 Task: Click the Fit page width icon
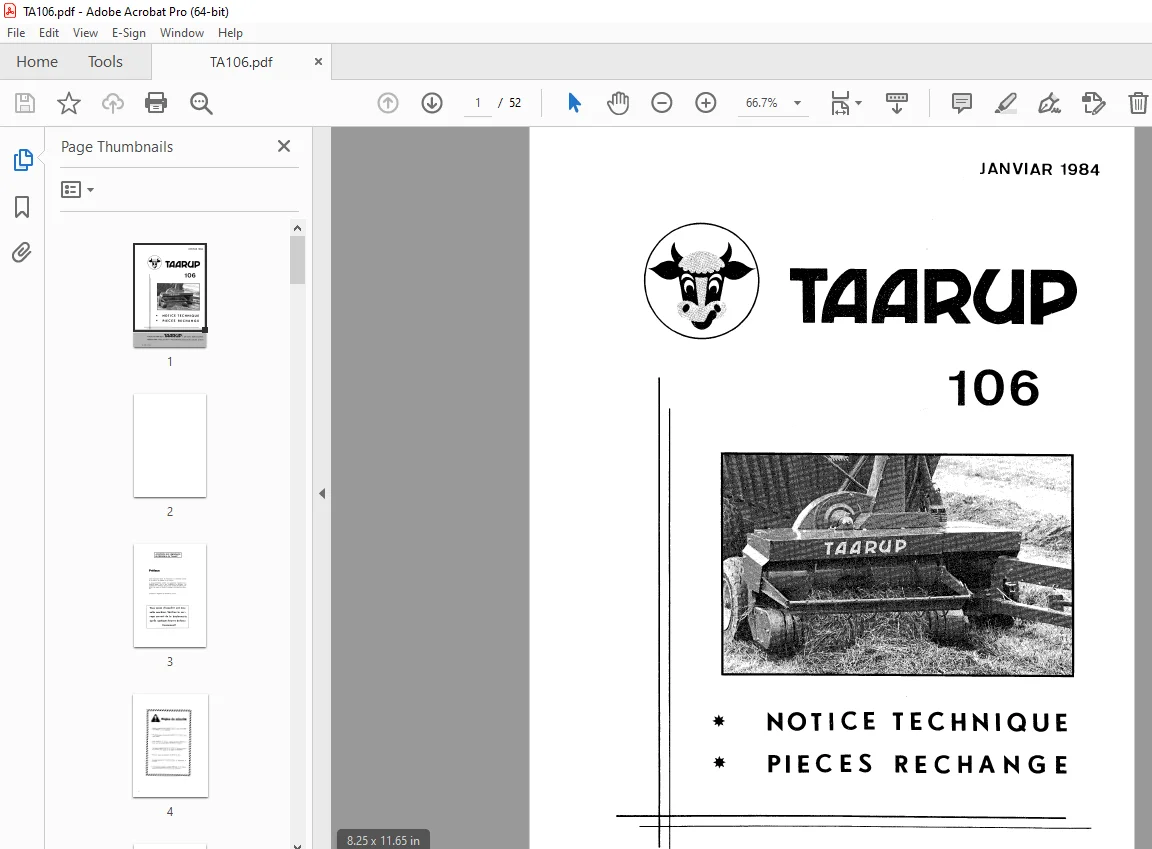coord(840,103)
